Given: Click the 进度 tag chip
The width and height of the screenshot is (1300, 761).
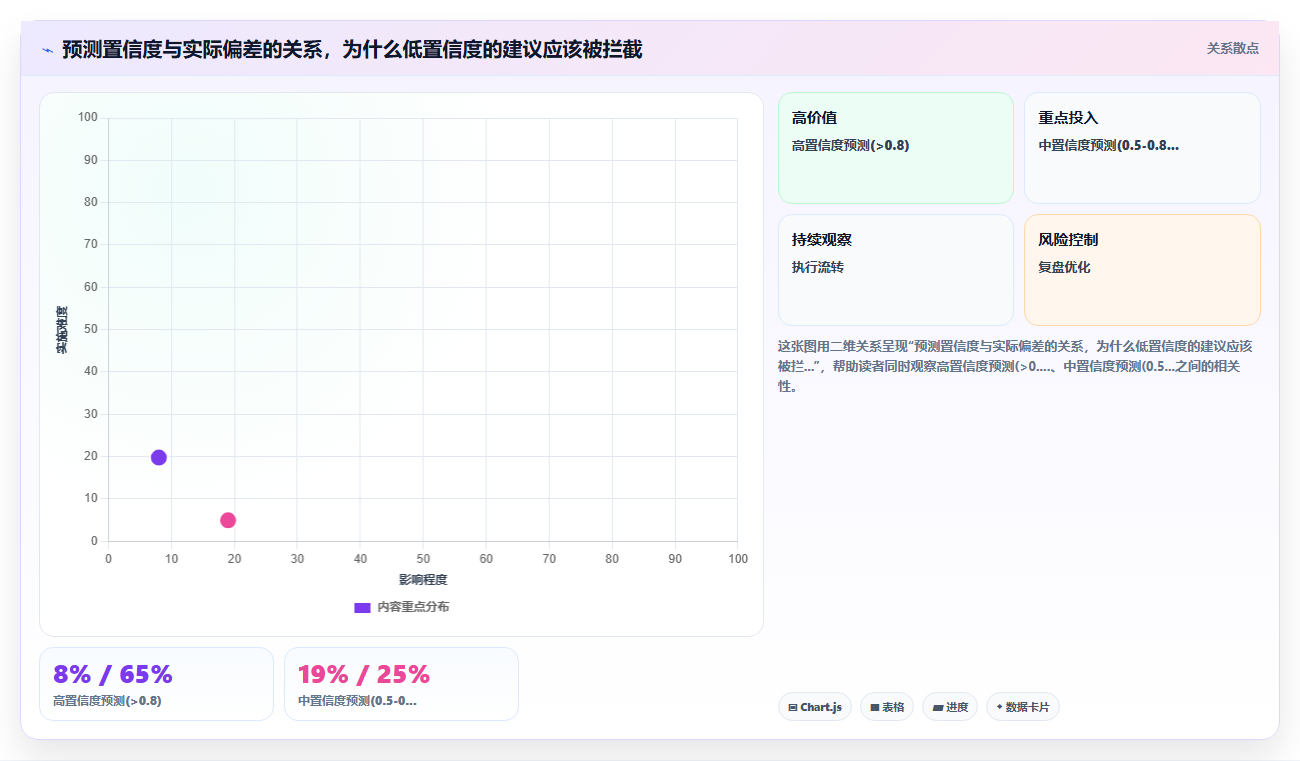Looking at the screenshot, I should (950, 707).
